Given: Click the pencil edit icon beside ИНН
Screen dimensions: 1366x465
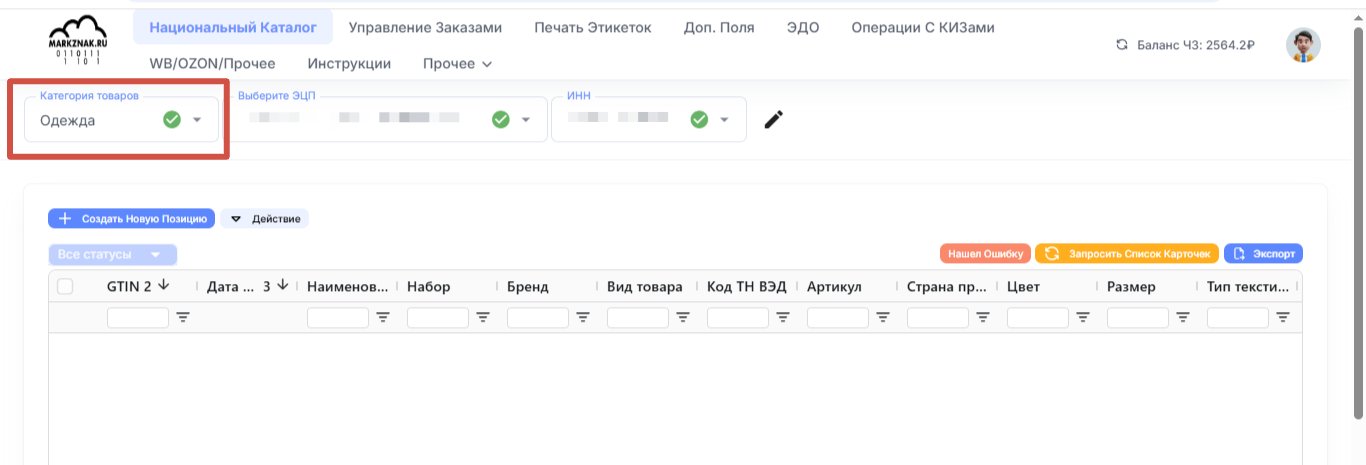Looking at the screenshot, I should coord(773,120).
